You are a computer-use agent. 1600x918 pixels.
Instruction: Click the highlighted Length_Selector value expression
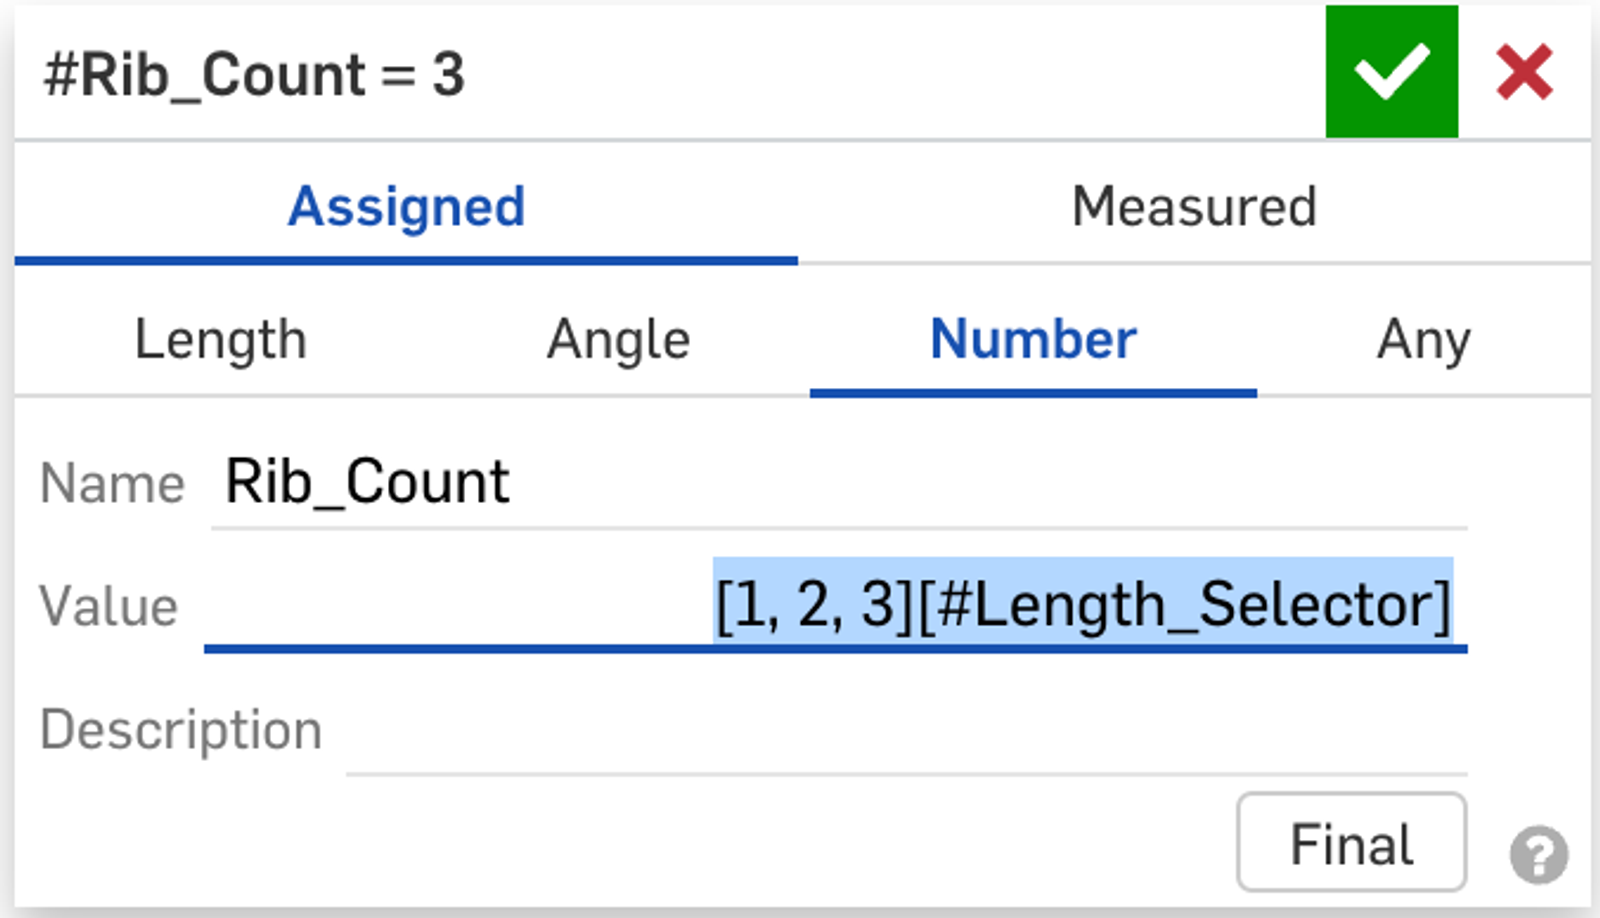(x=1083, y=605)
